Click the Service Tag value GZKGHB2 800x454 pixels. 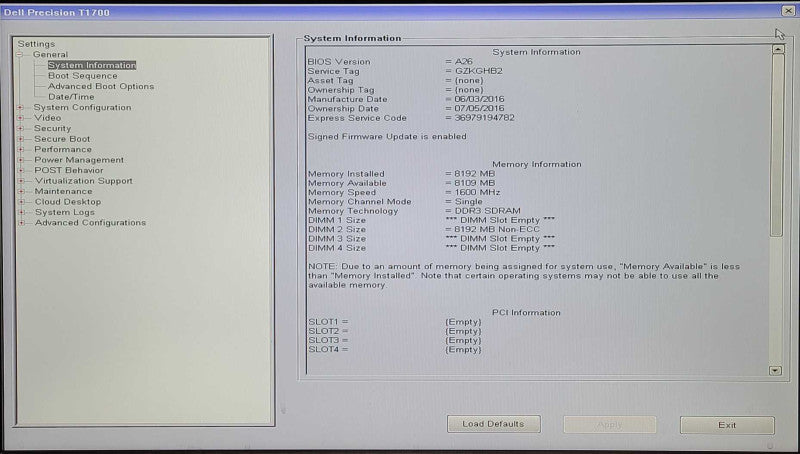[x=479, y=71]
